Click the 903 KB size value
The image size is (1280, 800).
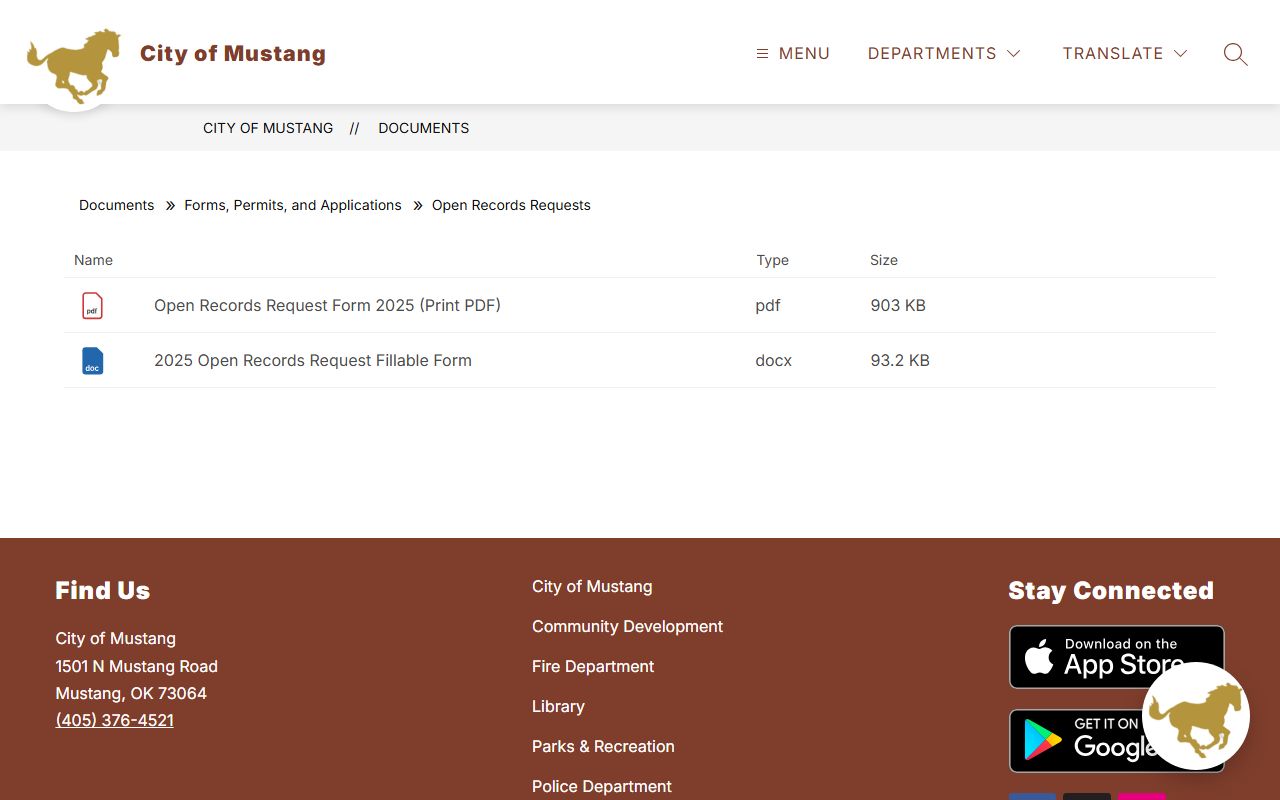(898, 305)
